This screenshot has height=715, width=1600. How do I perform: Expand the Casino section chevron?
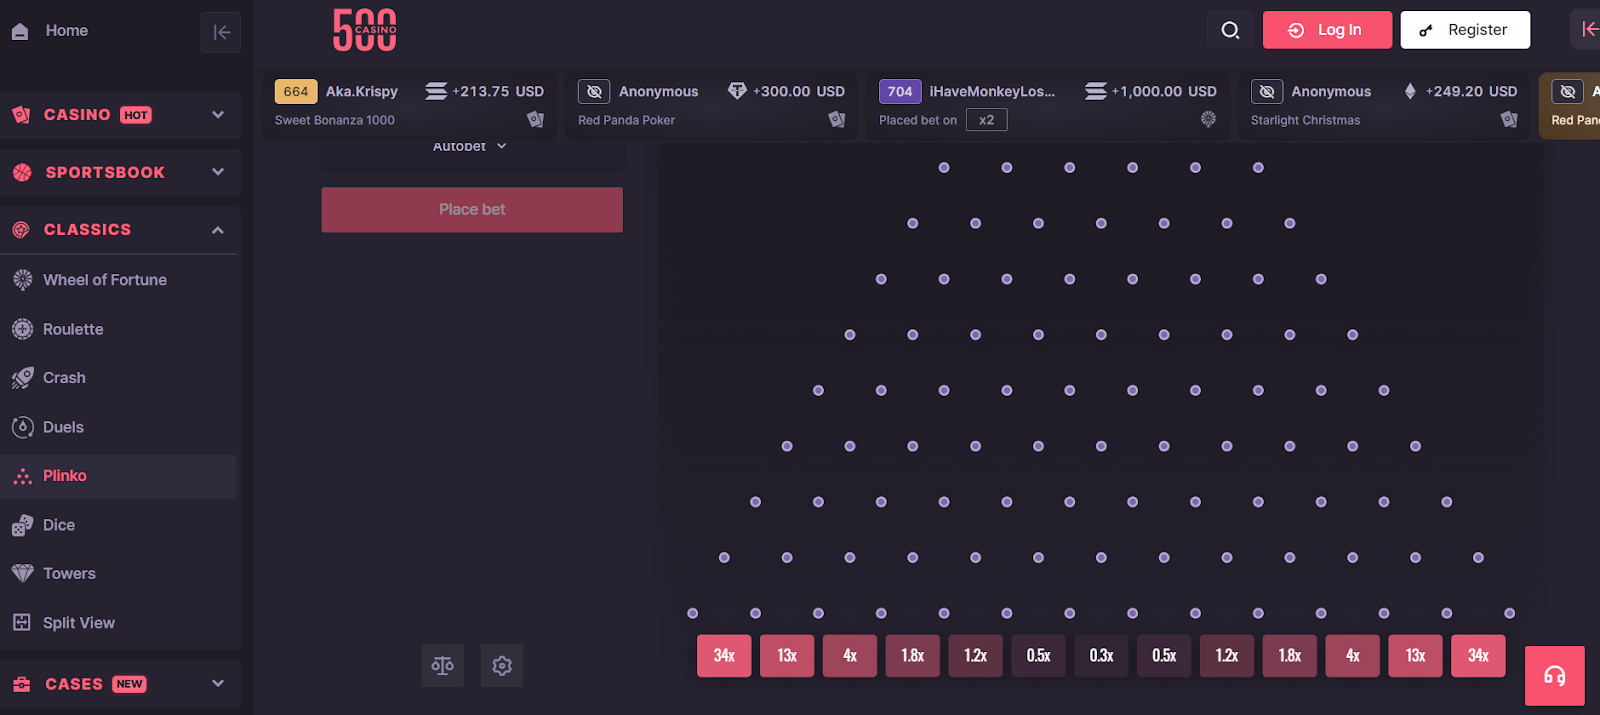[218, 115]
